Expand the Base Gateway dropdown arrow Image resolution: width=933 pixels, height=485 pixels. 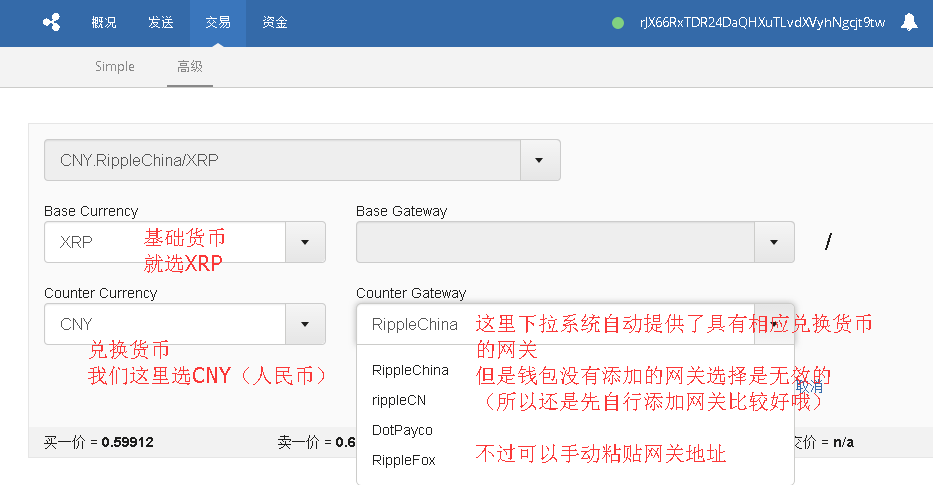click(x=774, y=242)
